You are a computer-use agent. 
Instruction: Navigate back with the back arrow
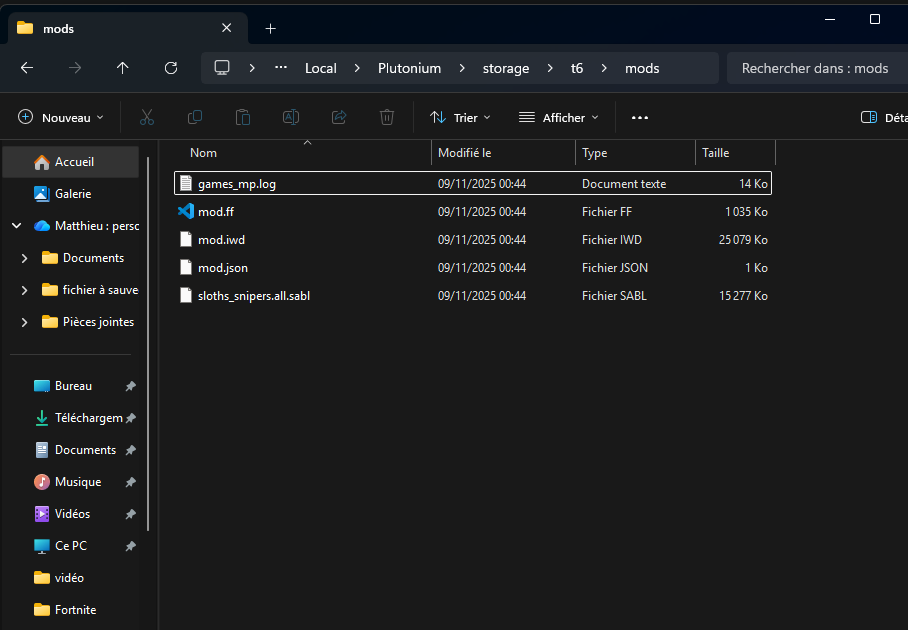(27, 68)
